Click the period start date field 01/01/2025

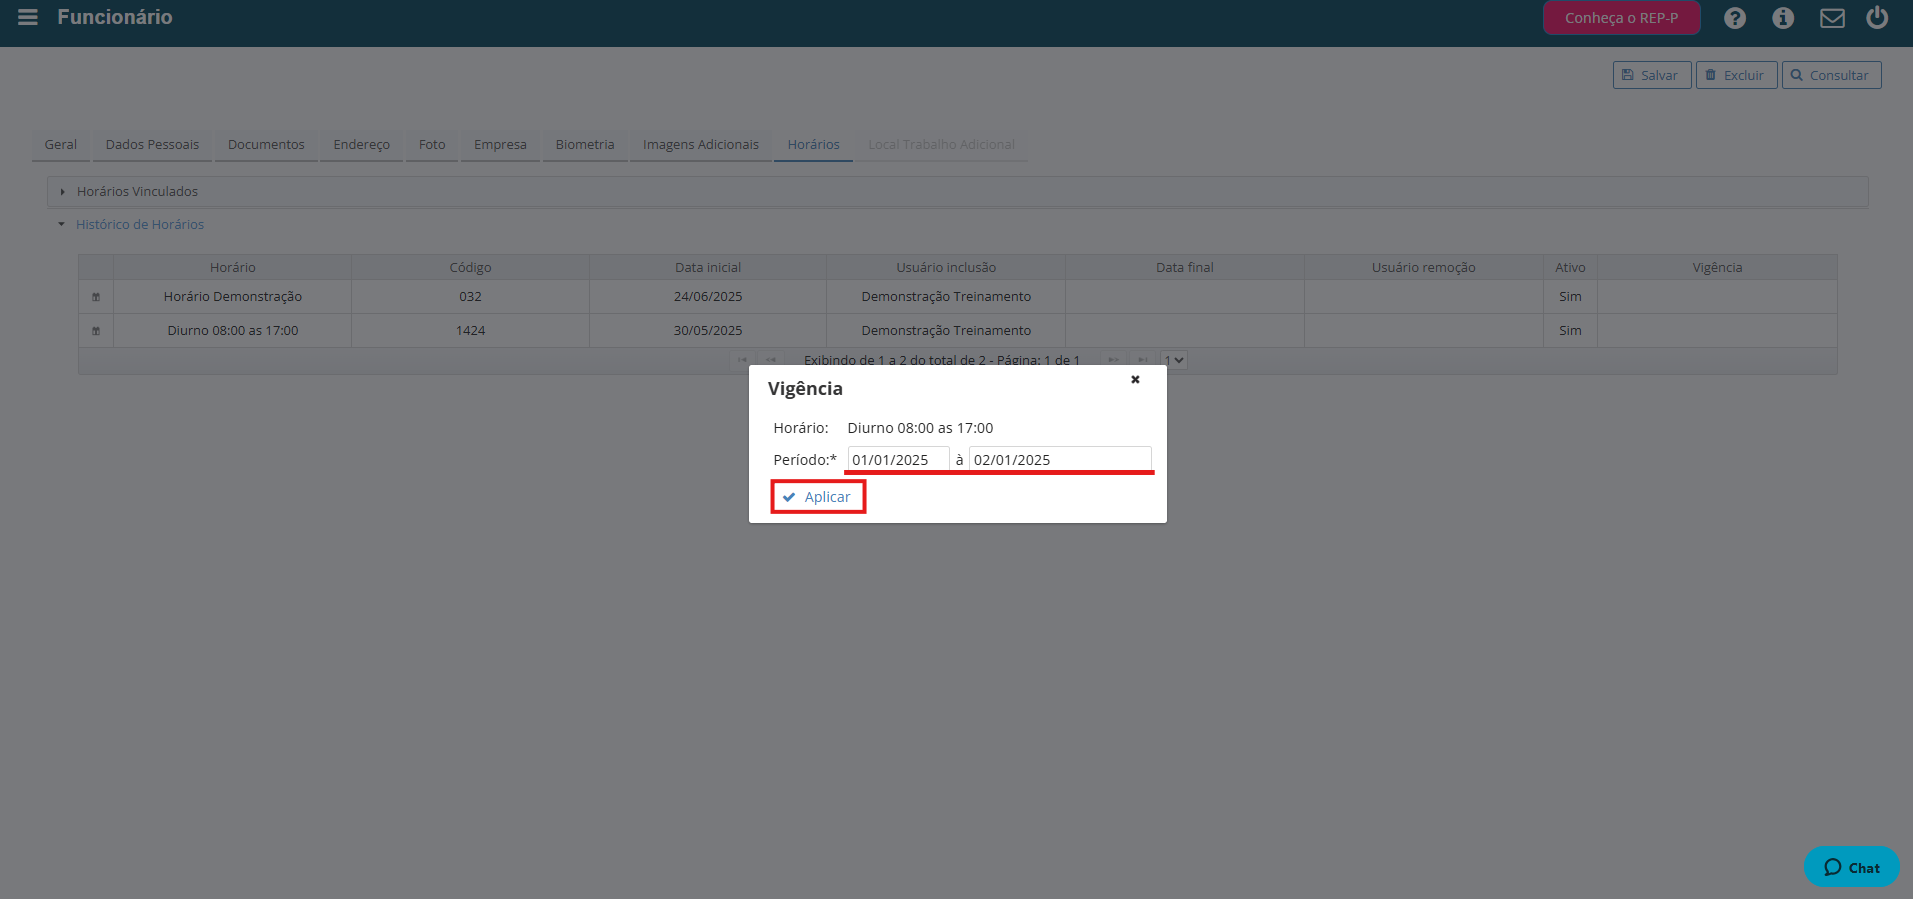point(898,459)
